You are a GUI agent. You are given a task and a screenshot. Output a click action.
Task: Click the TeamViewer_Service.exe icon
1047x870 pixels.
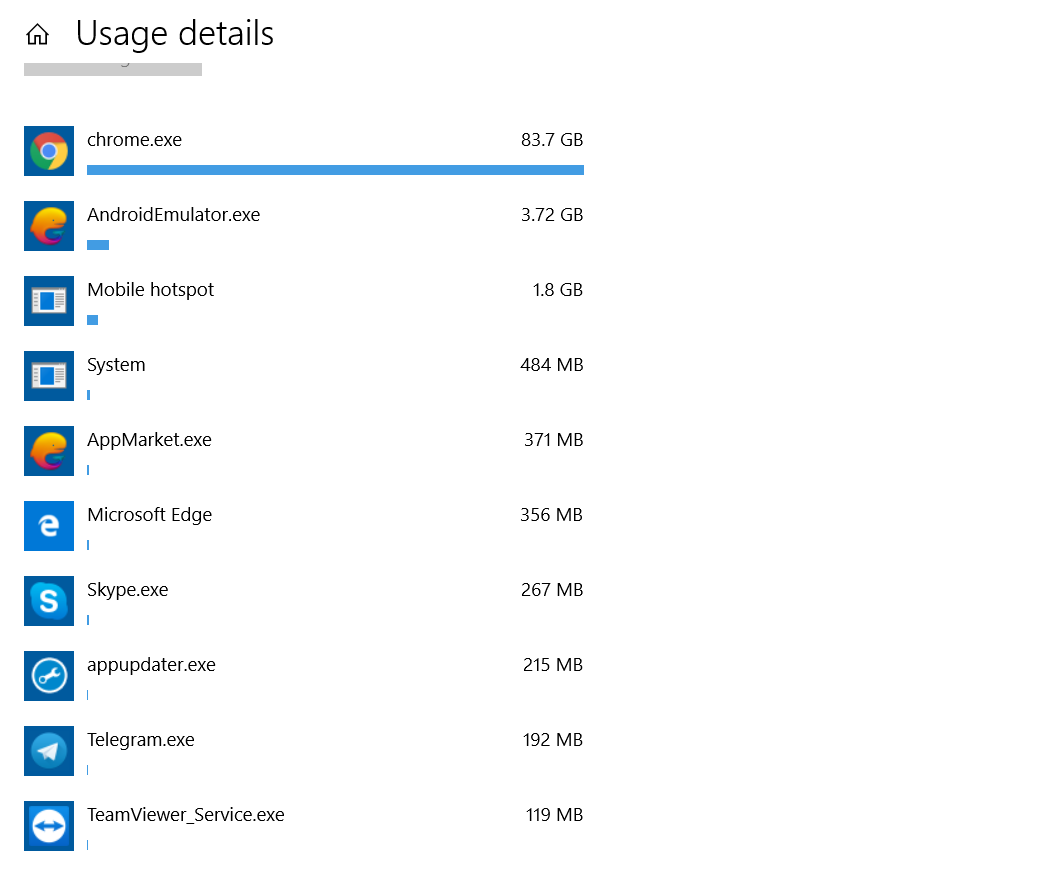(49, 826)
